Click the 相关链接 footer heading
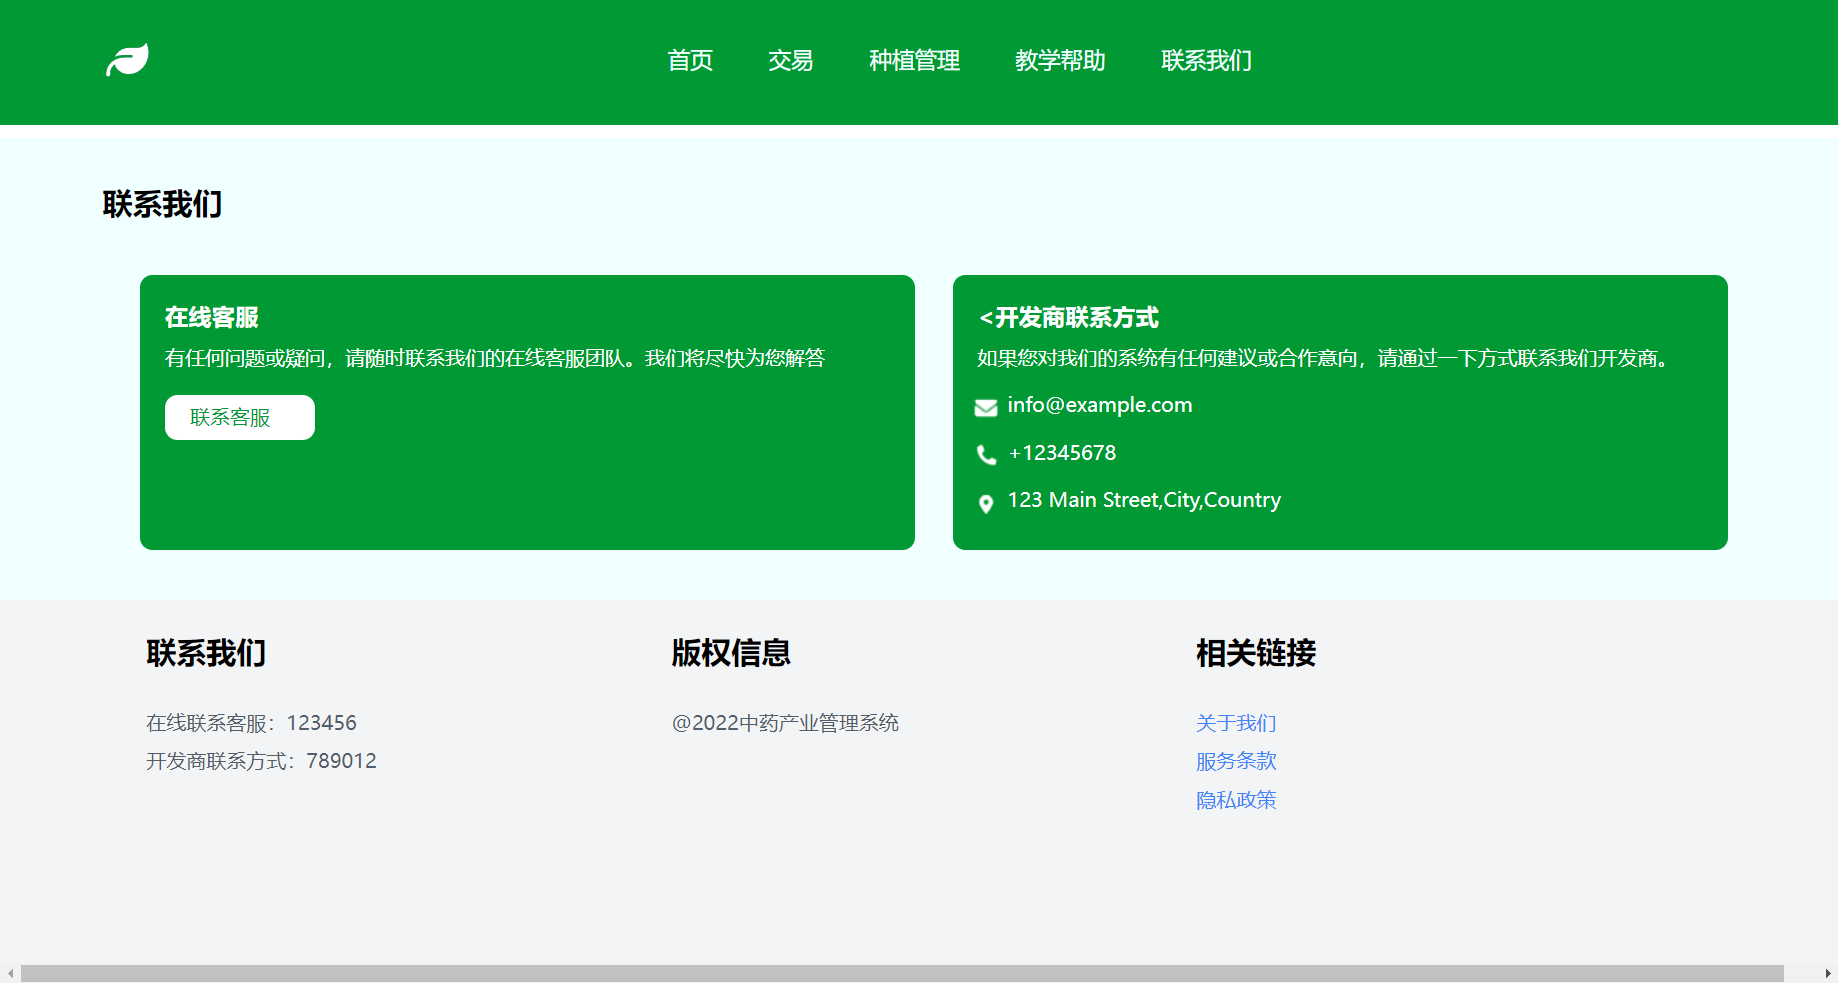 point(1256,653)
